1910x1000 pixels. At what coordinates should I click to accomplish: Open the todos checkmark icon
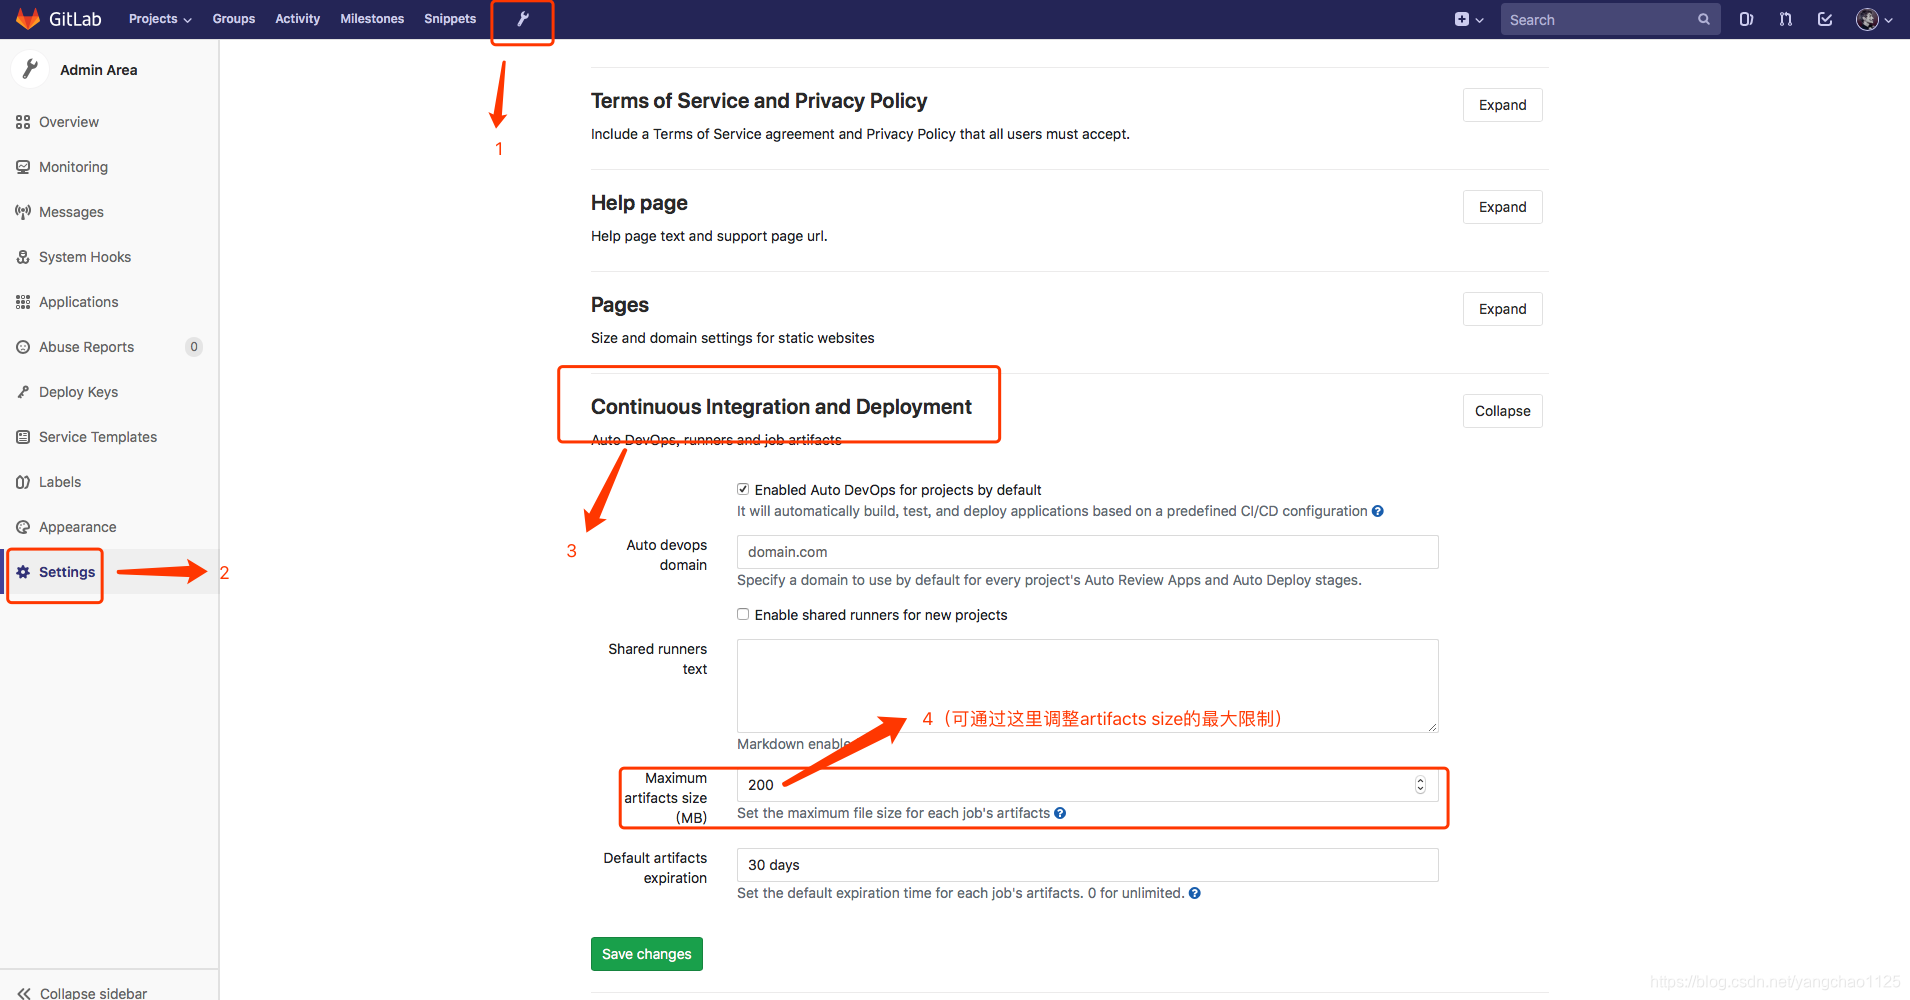(1824, 18)
